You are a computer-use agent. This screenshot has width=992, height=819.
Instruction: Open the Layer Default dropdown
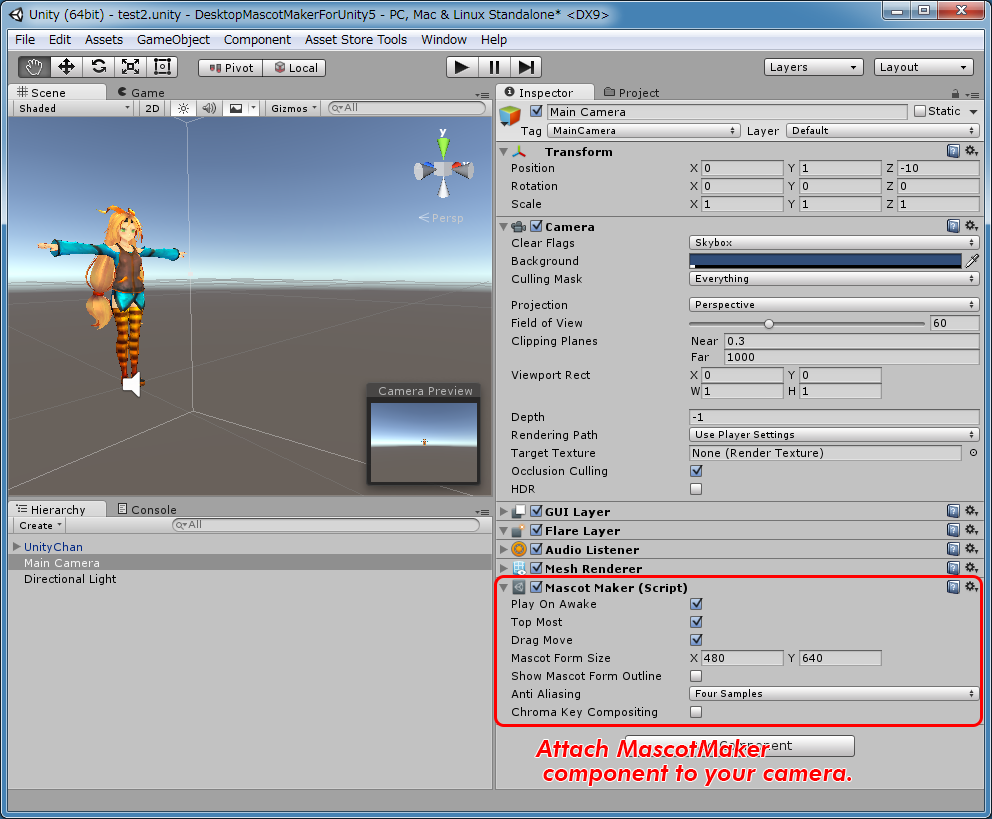(883, 130)
